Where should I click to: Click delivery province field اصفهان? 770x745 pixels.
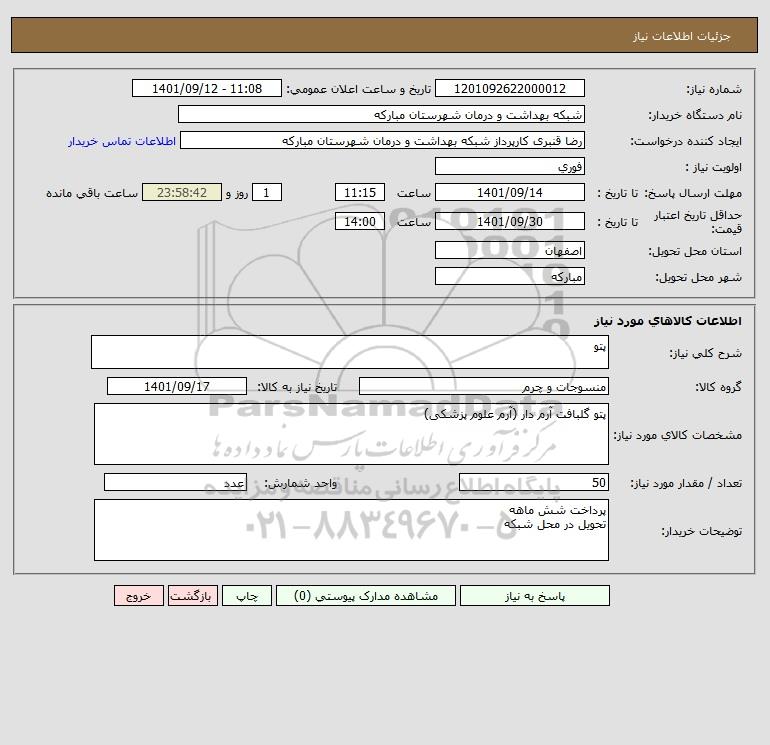pos(510,250)
